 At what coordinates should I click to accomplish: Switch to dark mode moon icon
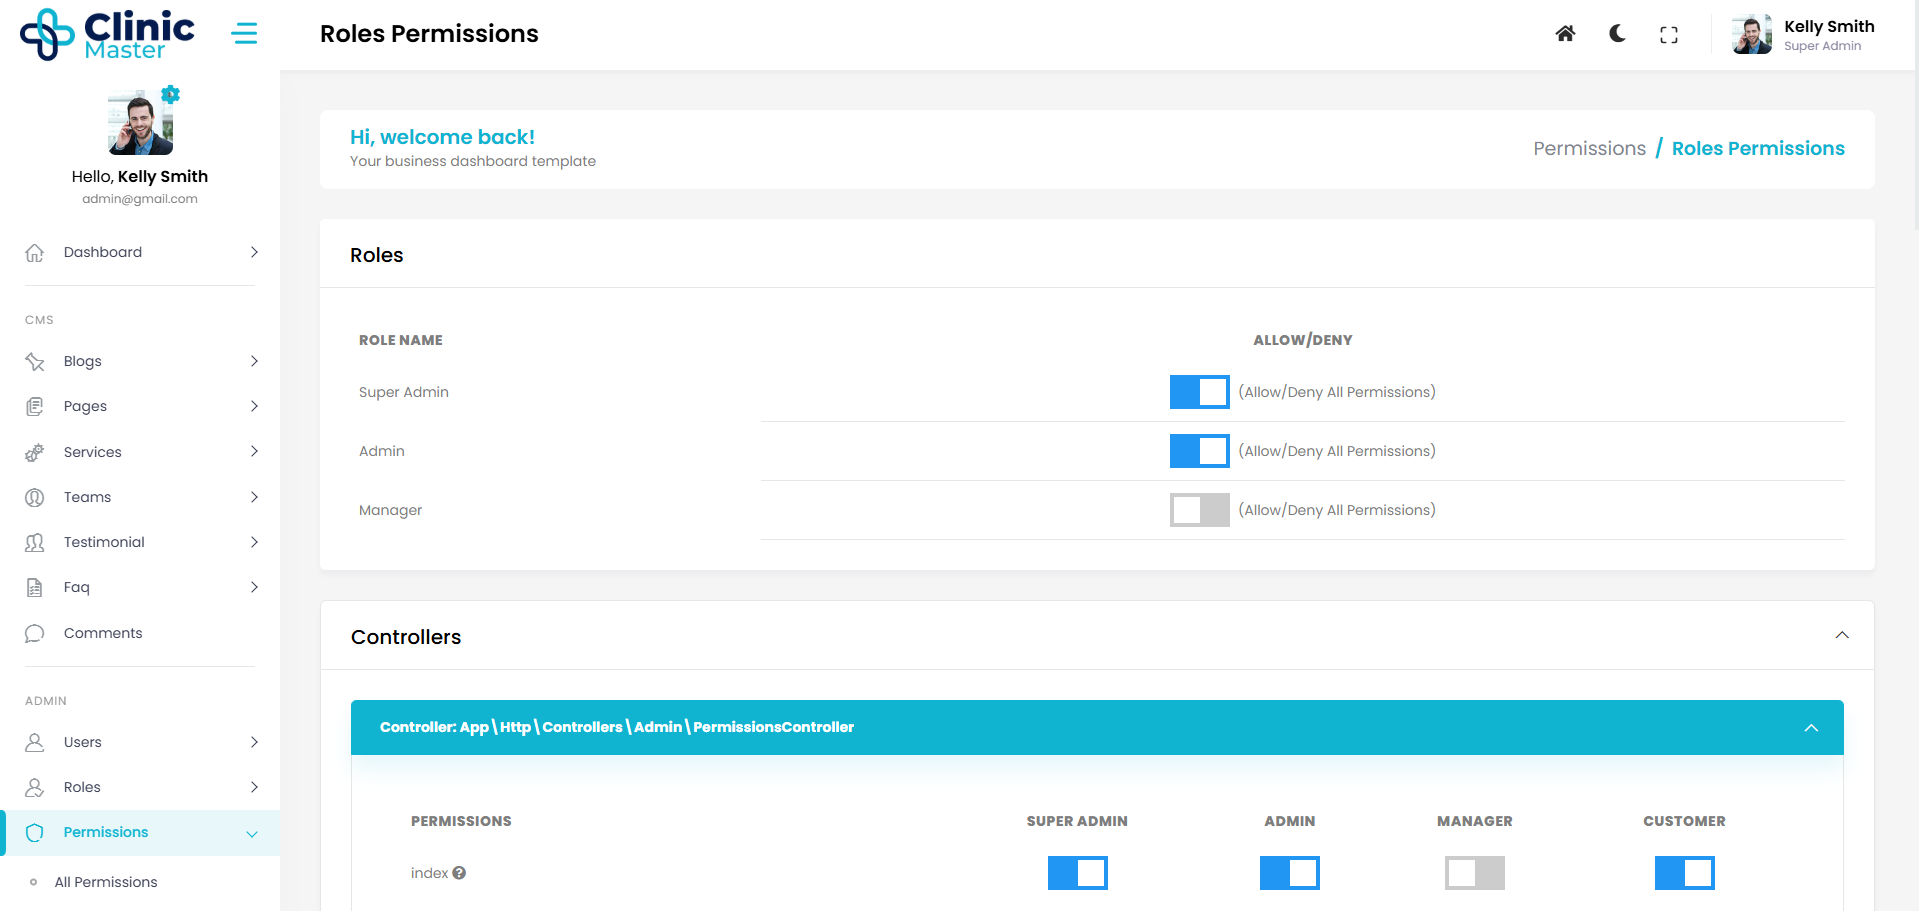(x=1617, y=34)
